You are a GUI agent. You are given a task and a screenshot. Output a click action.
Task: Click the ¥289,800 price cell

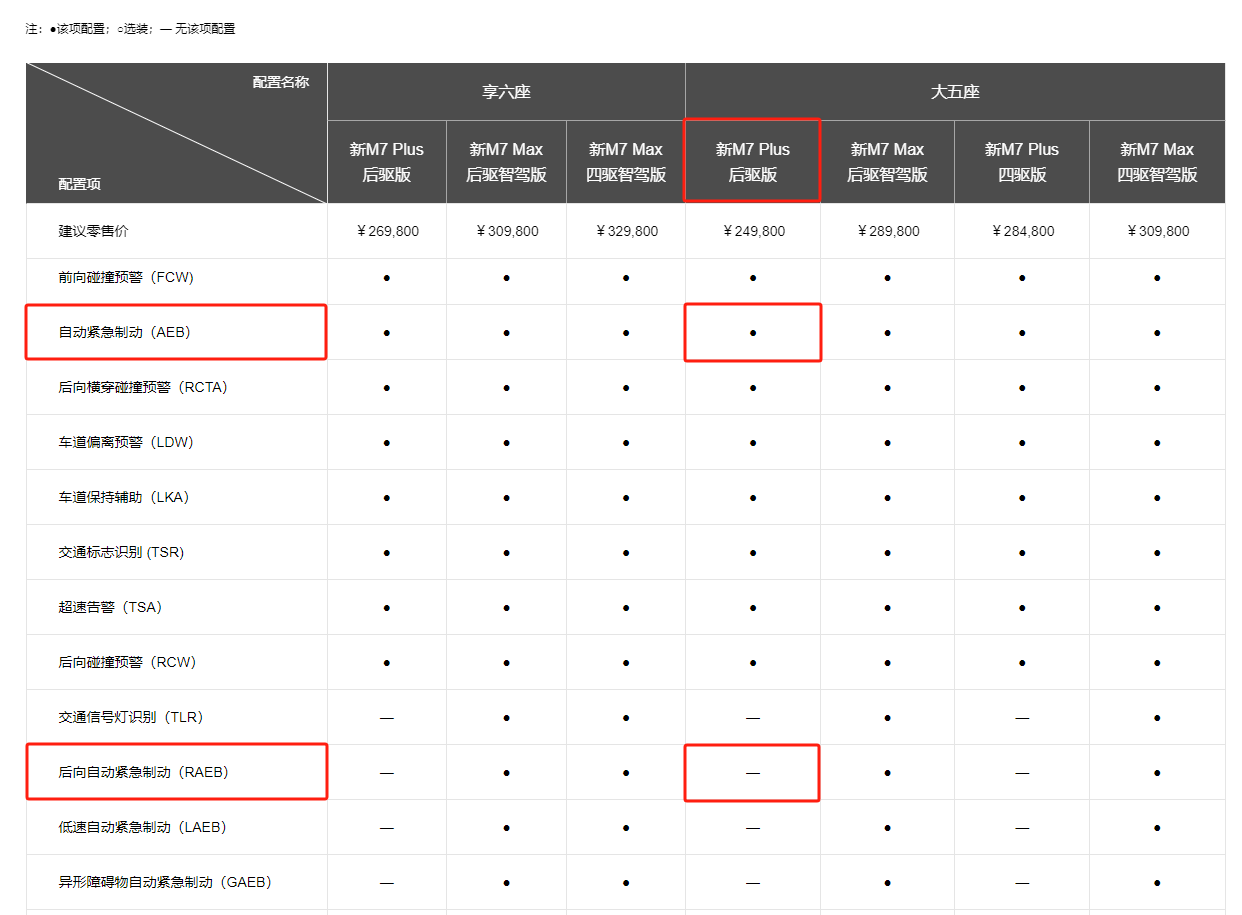pos(888,231)
